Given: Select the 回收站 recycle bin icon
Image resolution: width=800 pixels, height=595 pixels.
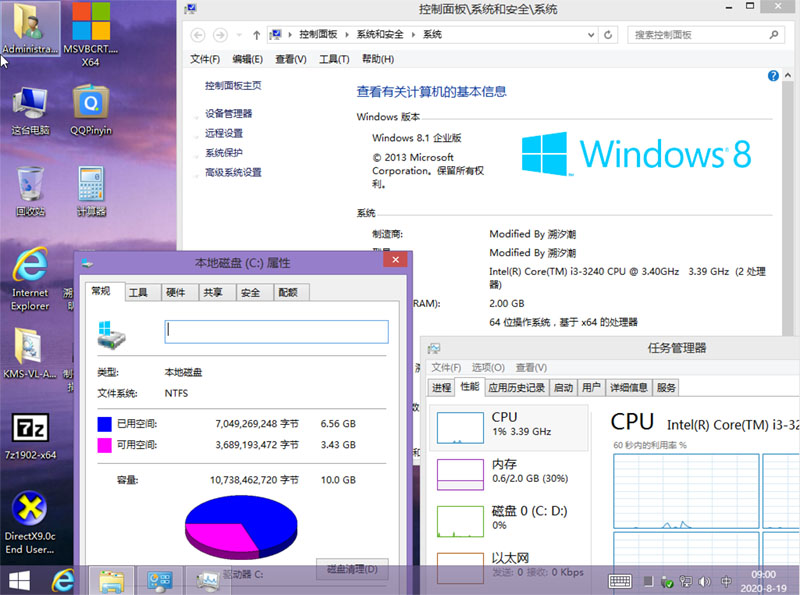Looking at the screenshot, I should (x=30, y=191).
